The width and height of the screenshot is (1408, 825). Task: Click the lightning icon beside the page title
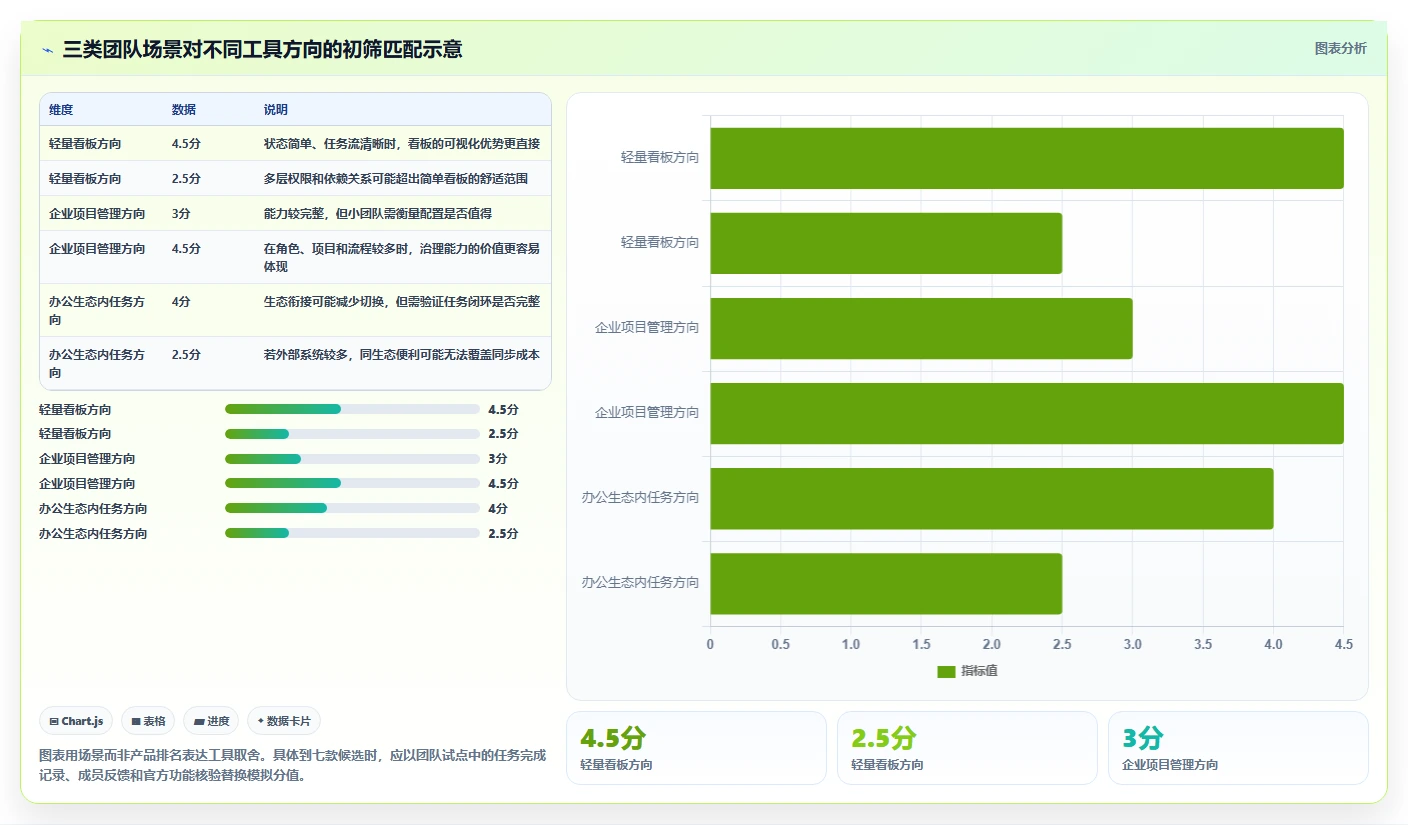tap(48, 49)
